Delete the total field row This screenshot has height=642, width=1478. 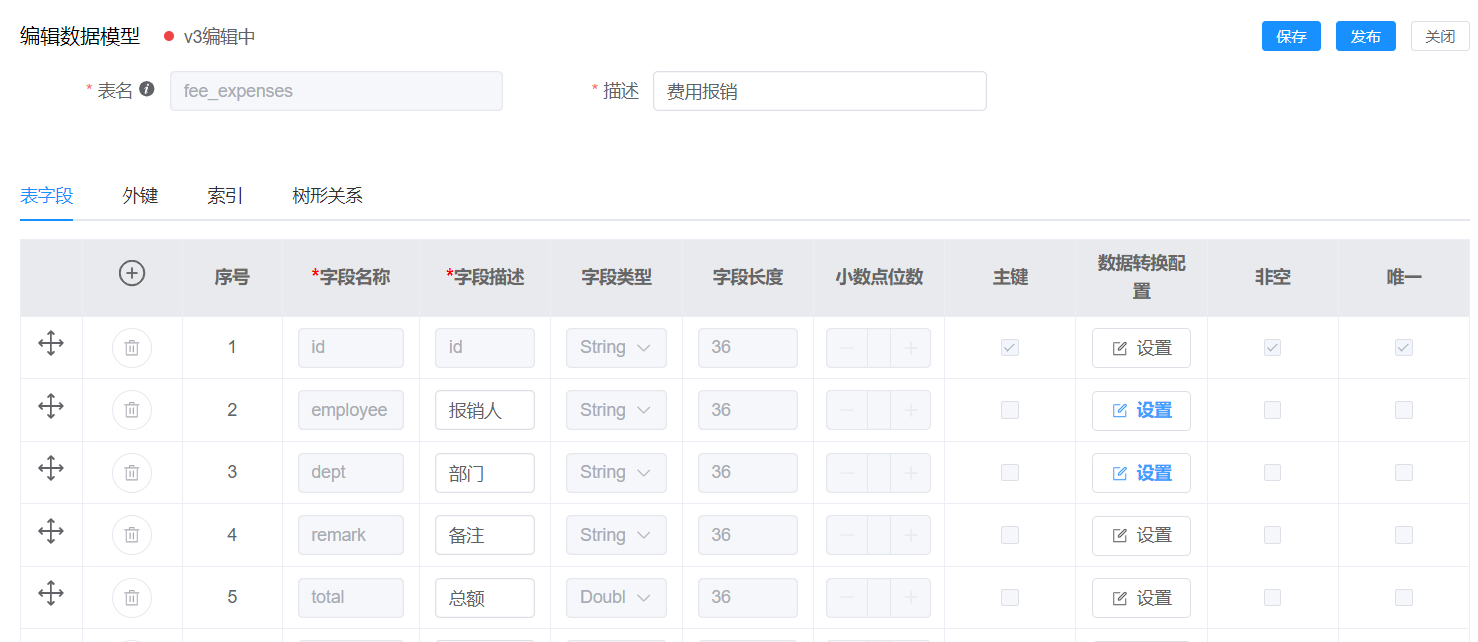[x=132, y=598]
